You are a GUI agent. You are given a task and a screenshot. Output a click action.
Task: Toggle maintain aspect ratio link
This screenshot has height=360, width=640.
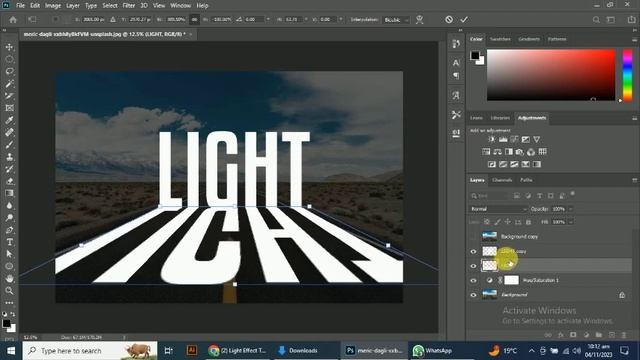(195, 20)
